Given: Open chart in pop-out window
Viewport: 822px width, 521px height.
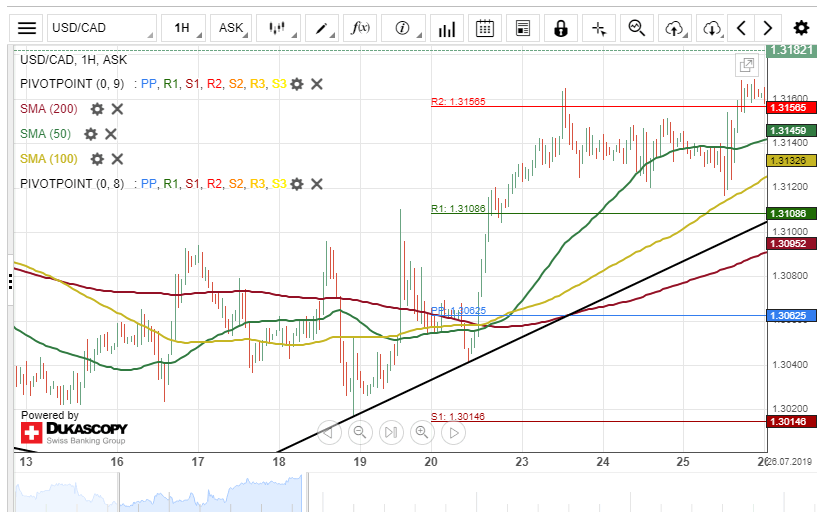Looking at the screenshot, I should [x=746, y=66].
